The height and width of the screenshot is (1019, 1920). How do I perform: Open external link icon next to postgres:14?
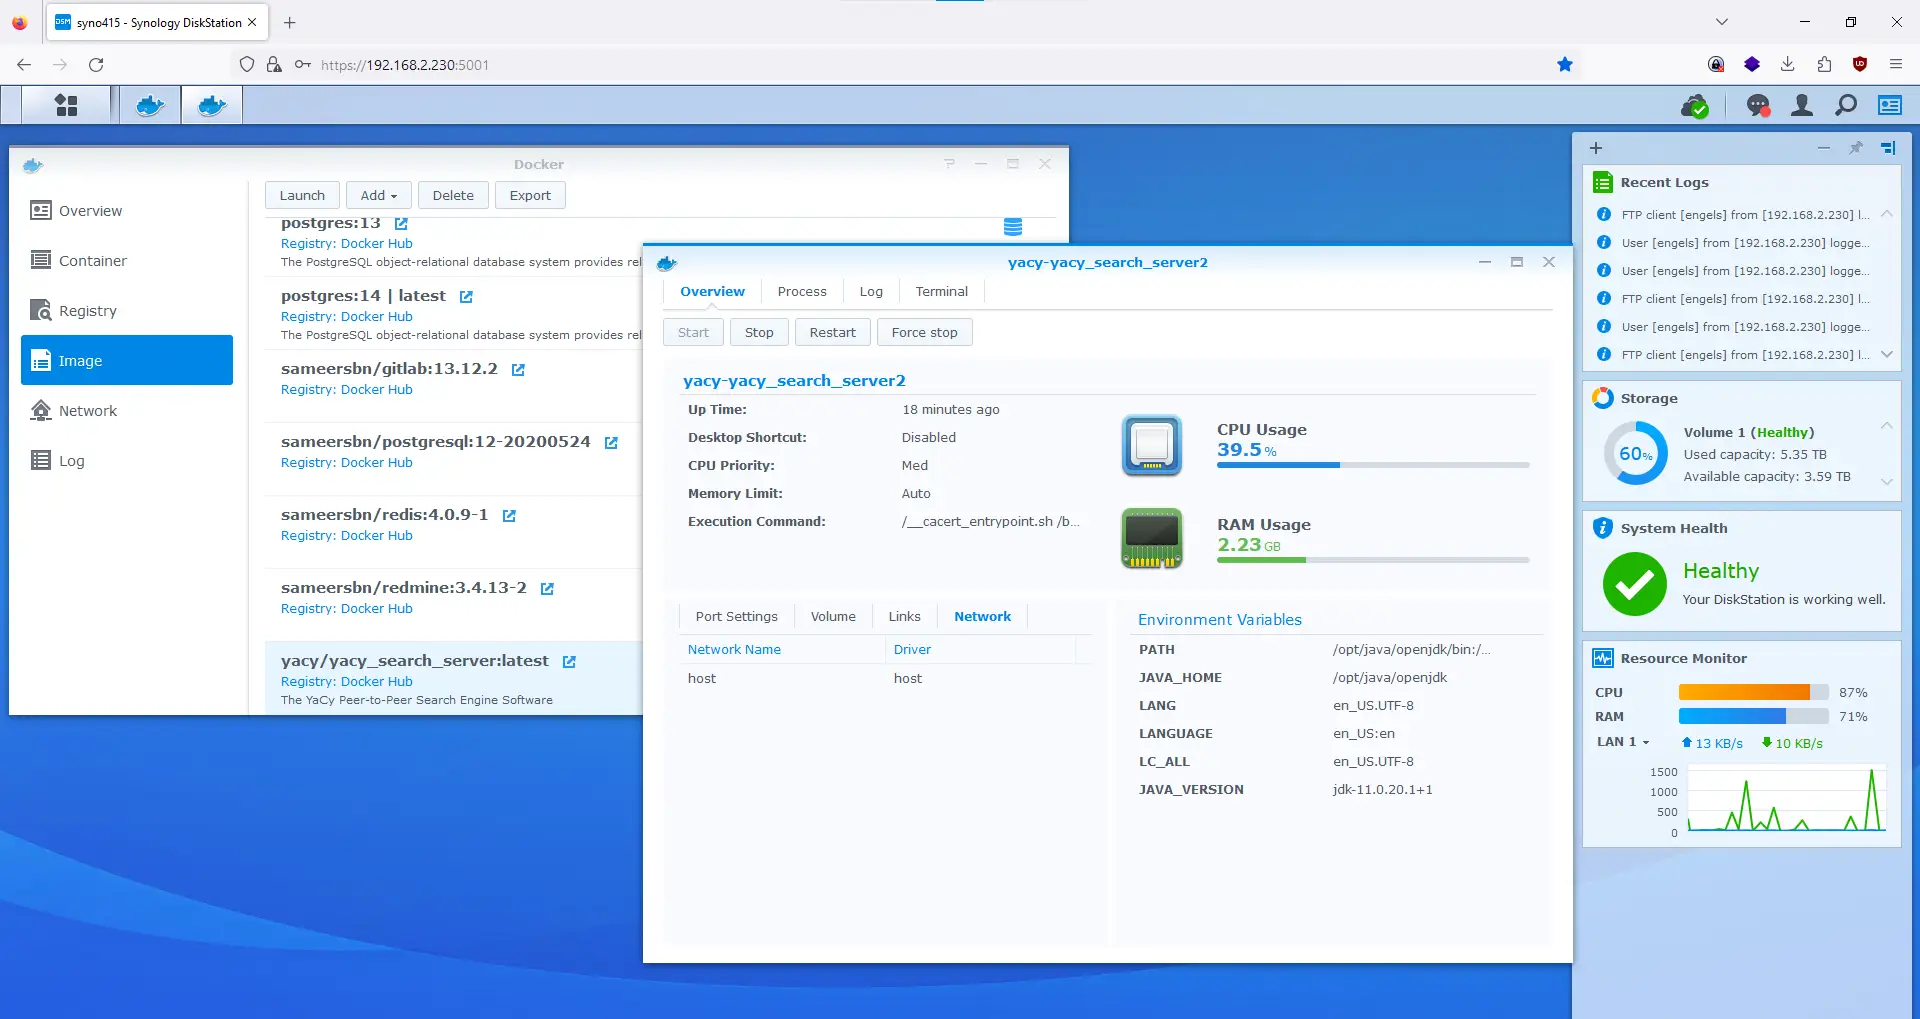coord(466,297)
